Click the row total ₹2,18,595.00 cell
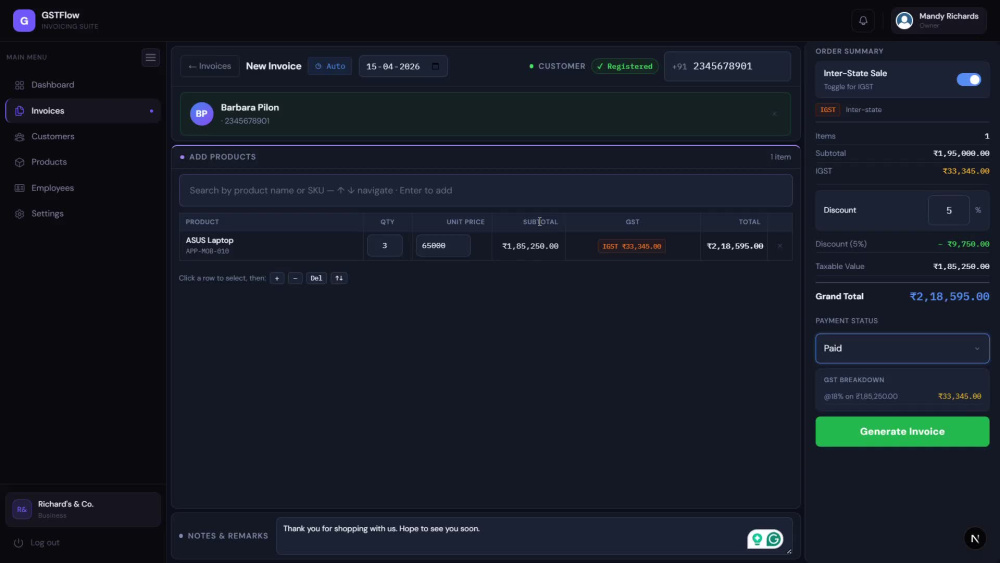This screenshot has width=1000, height=563. point(735,246)
